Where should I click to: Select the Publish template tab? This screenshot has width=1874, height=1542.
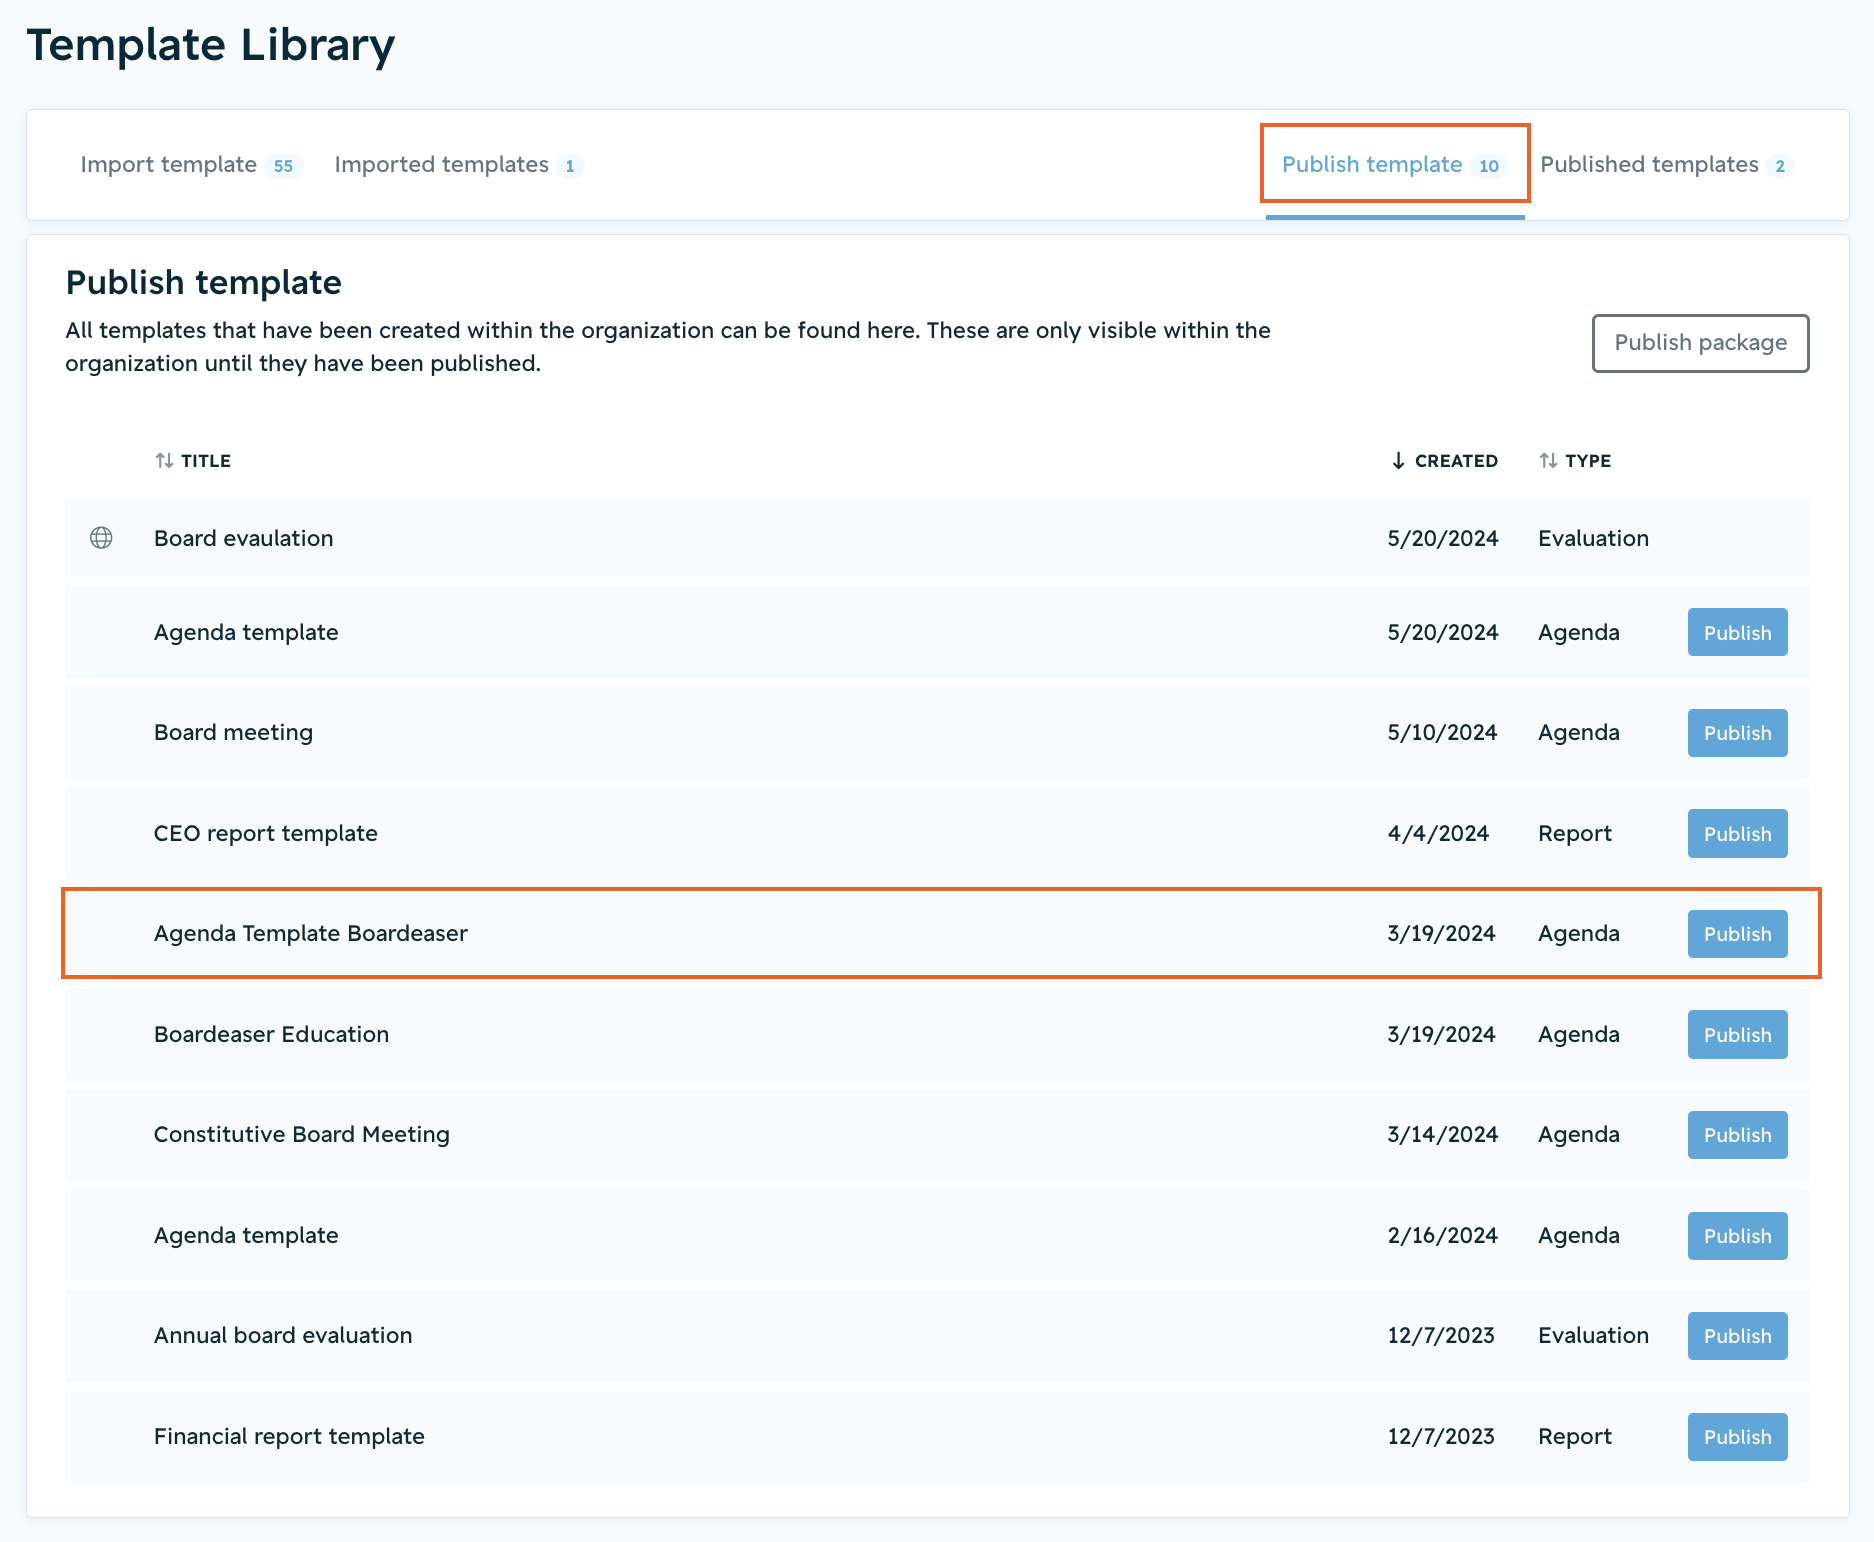[x=1395, y=165]
